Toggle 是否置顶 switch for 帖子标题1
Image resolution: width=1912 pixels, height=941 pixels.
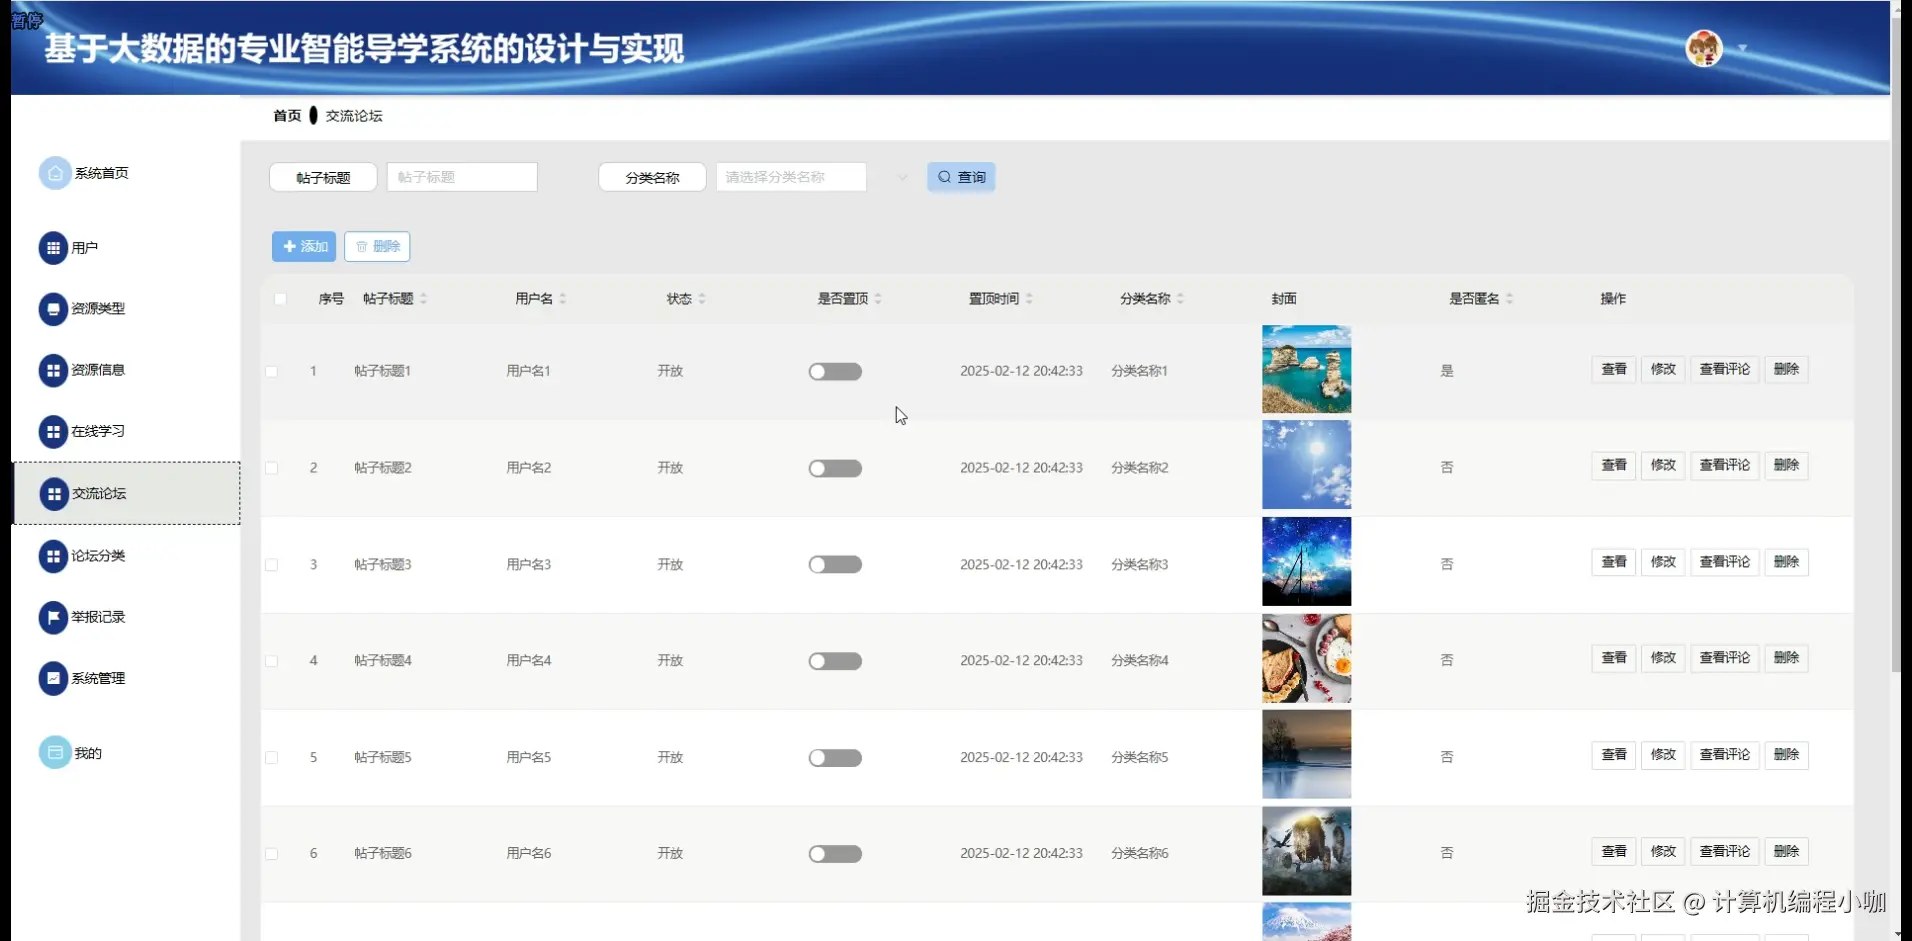pyautogui.click(x=835, y=372)
